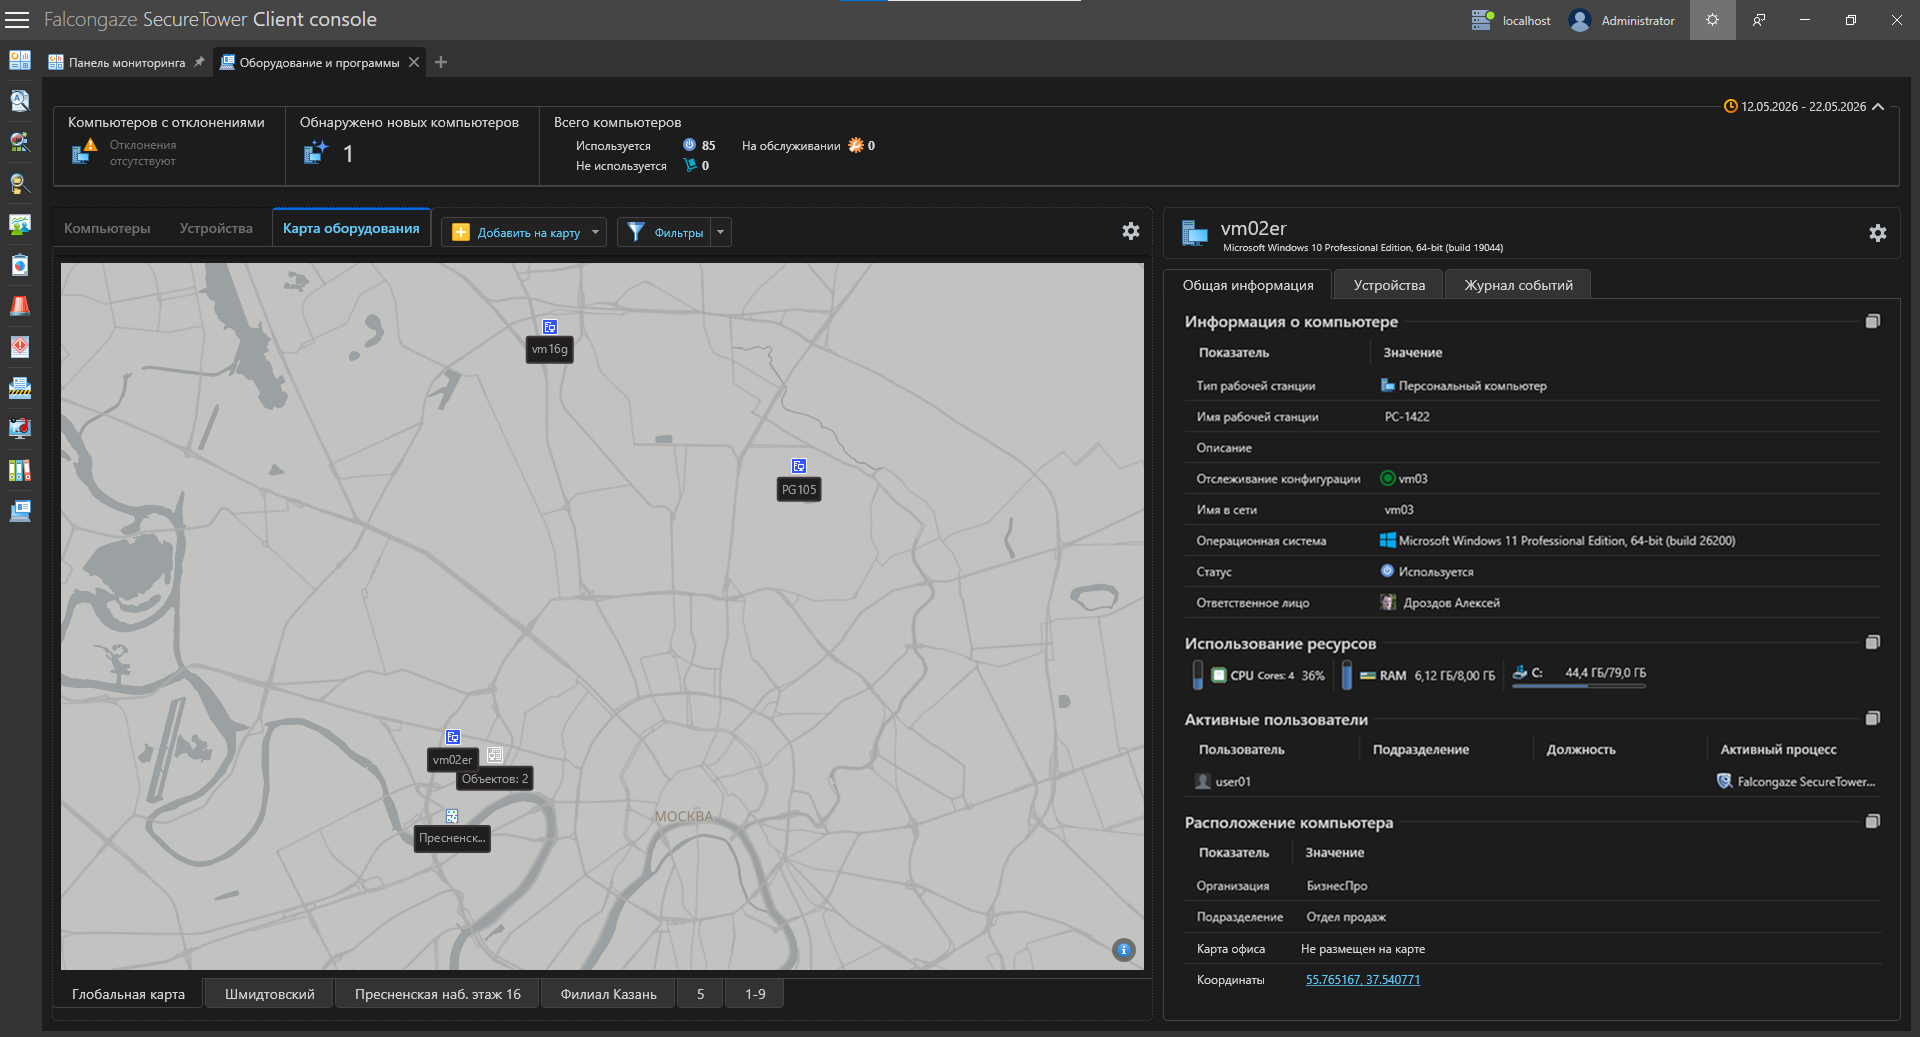The image size is (1920, 1037).
Task: Open the coordinates link 55.765167, 37.540771
Action: [1363, 980]
